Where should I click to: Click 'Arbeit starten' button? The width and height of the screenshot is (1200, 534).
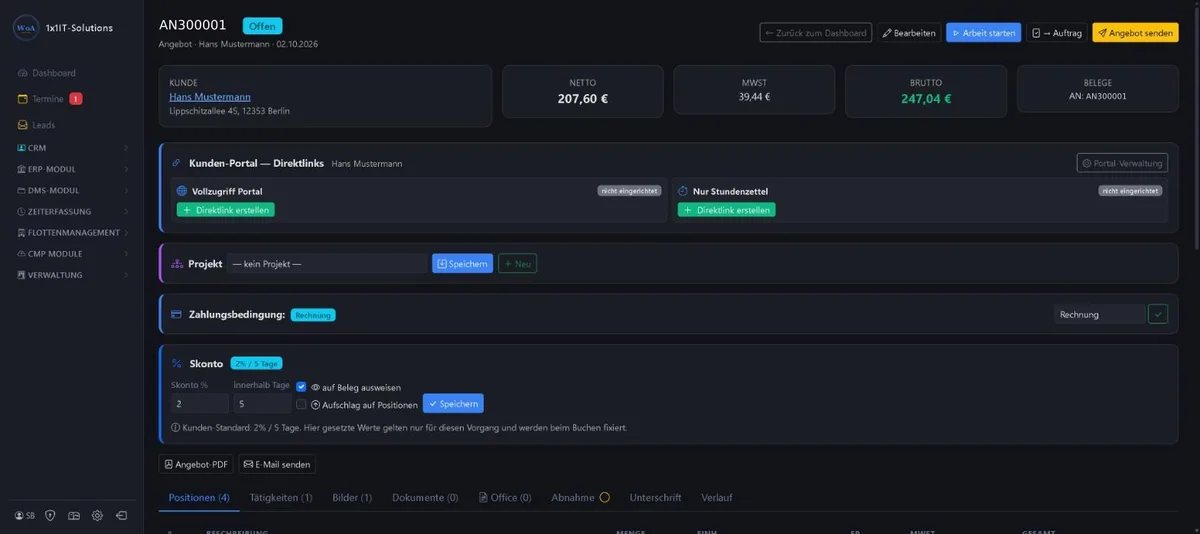pyautogui.click(x=984, y=33)
